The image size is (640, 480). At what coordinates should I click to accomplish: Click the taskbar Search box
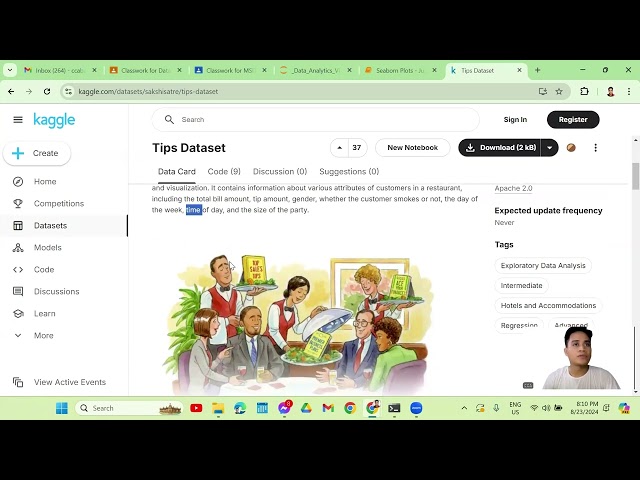(x=130, y=408)
